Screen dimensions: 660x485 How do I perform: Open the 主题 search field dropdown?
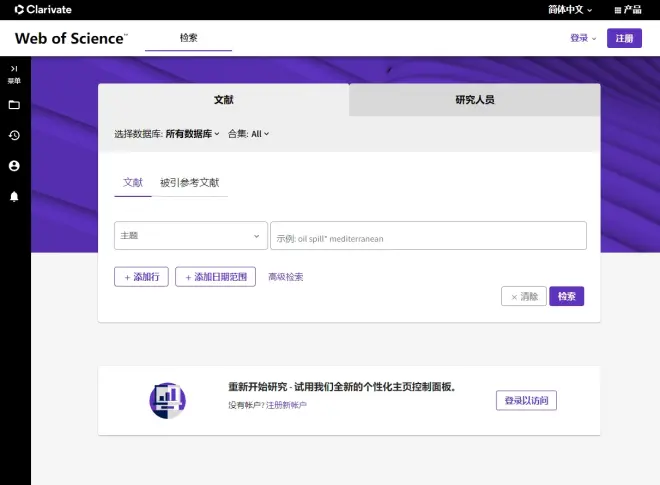[191, 235]
